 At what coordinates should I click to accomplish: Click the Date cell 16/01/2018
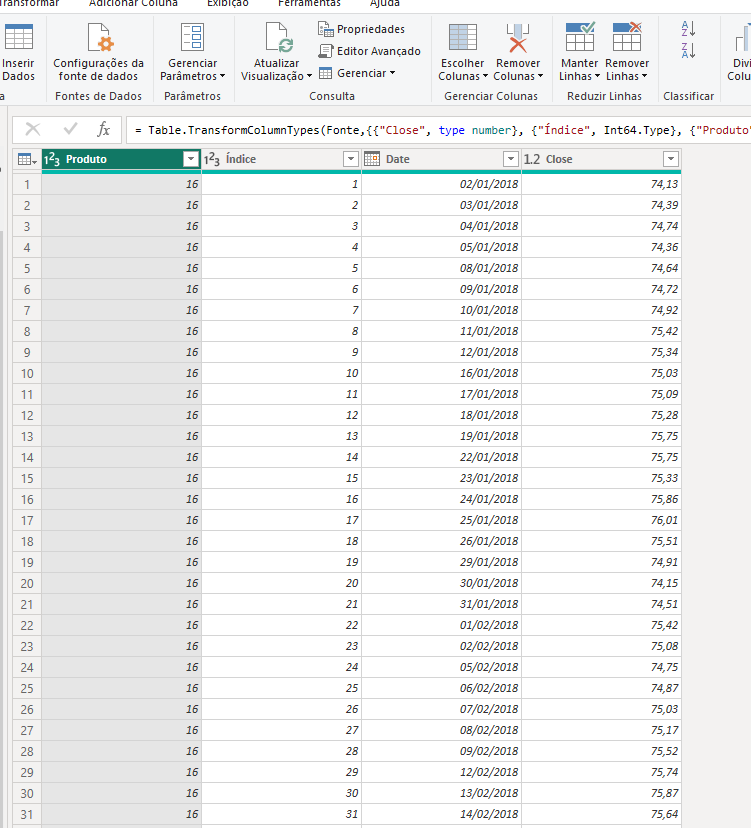[442, 373]
